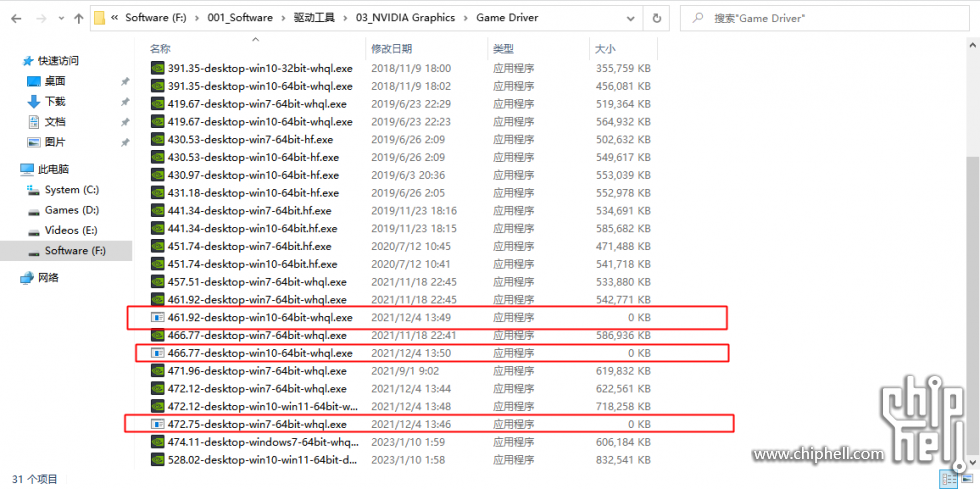Select 430.53-desktop-win10-64bit-hf.exe file

[253, 158]
